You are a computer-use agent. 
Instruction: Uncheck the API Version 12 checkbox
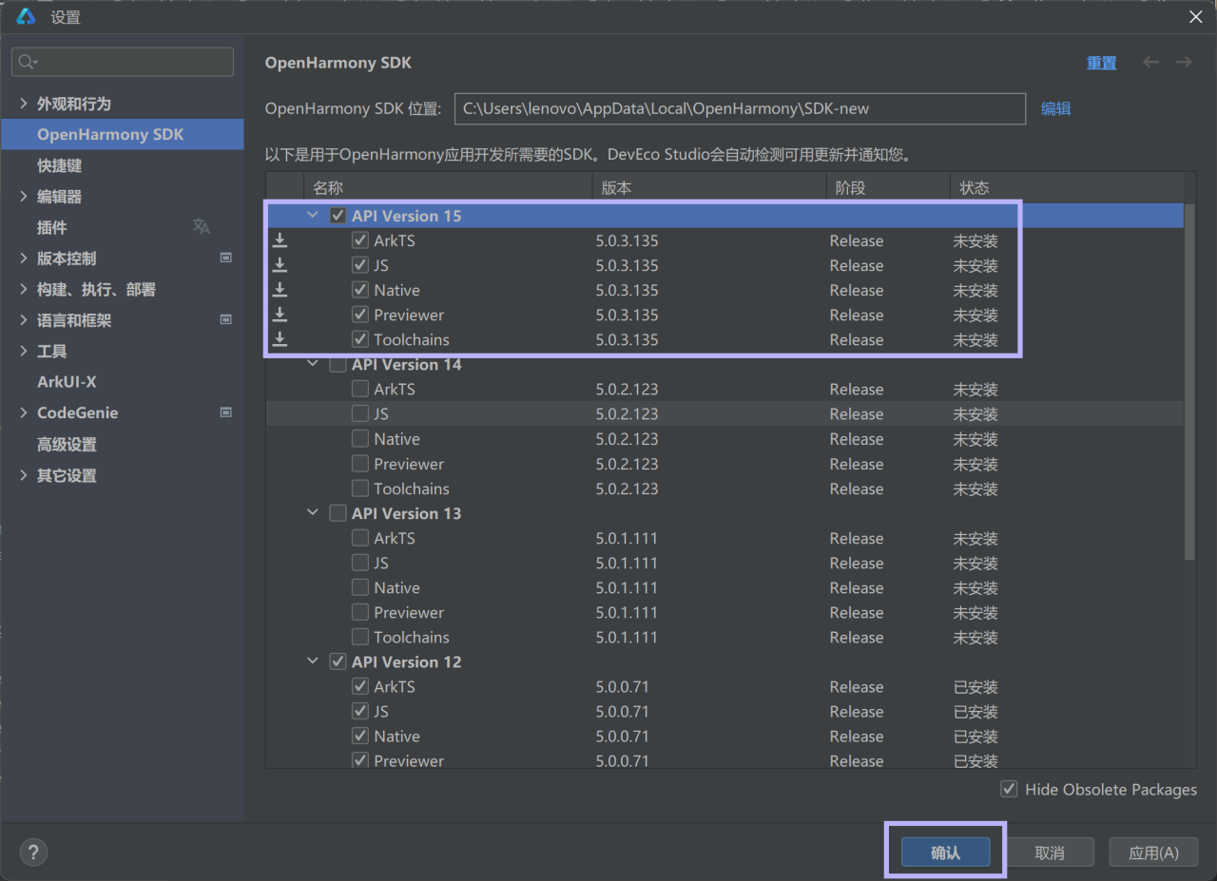click(x=338, y=662)
